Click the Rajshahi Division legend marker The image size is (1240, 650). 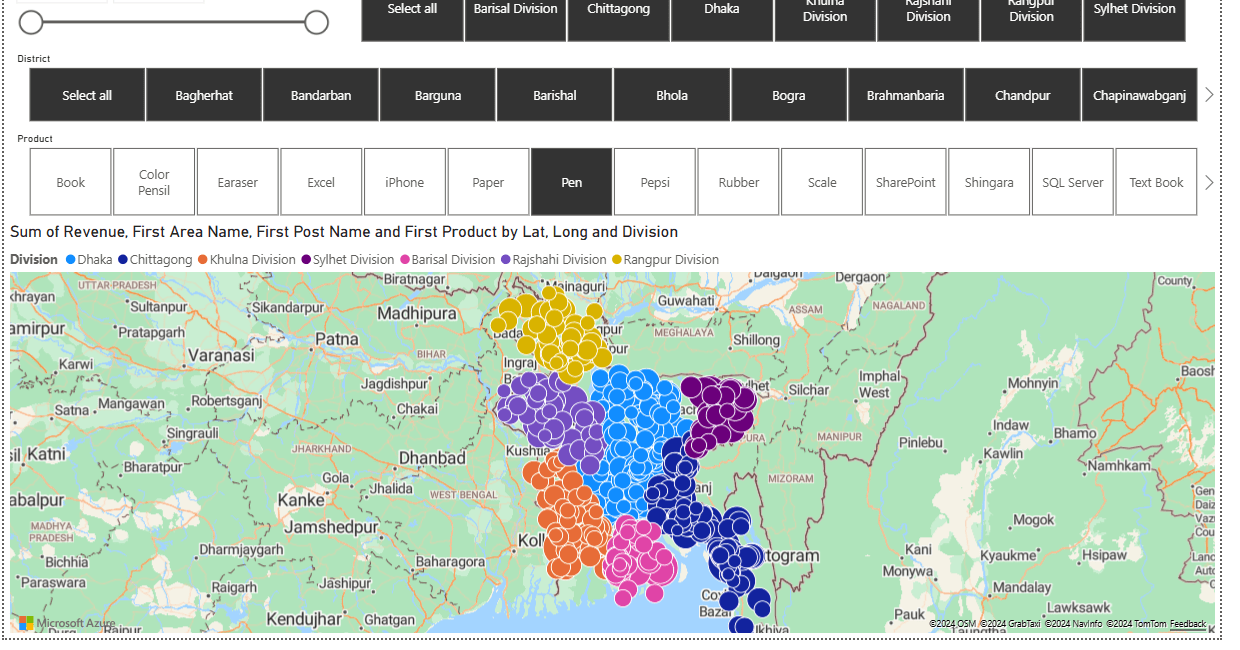[x=506, y=260]
